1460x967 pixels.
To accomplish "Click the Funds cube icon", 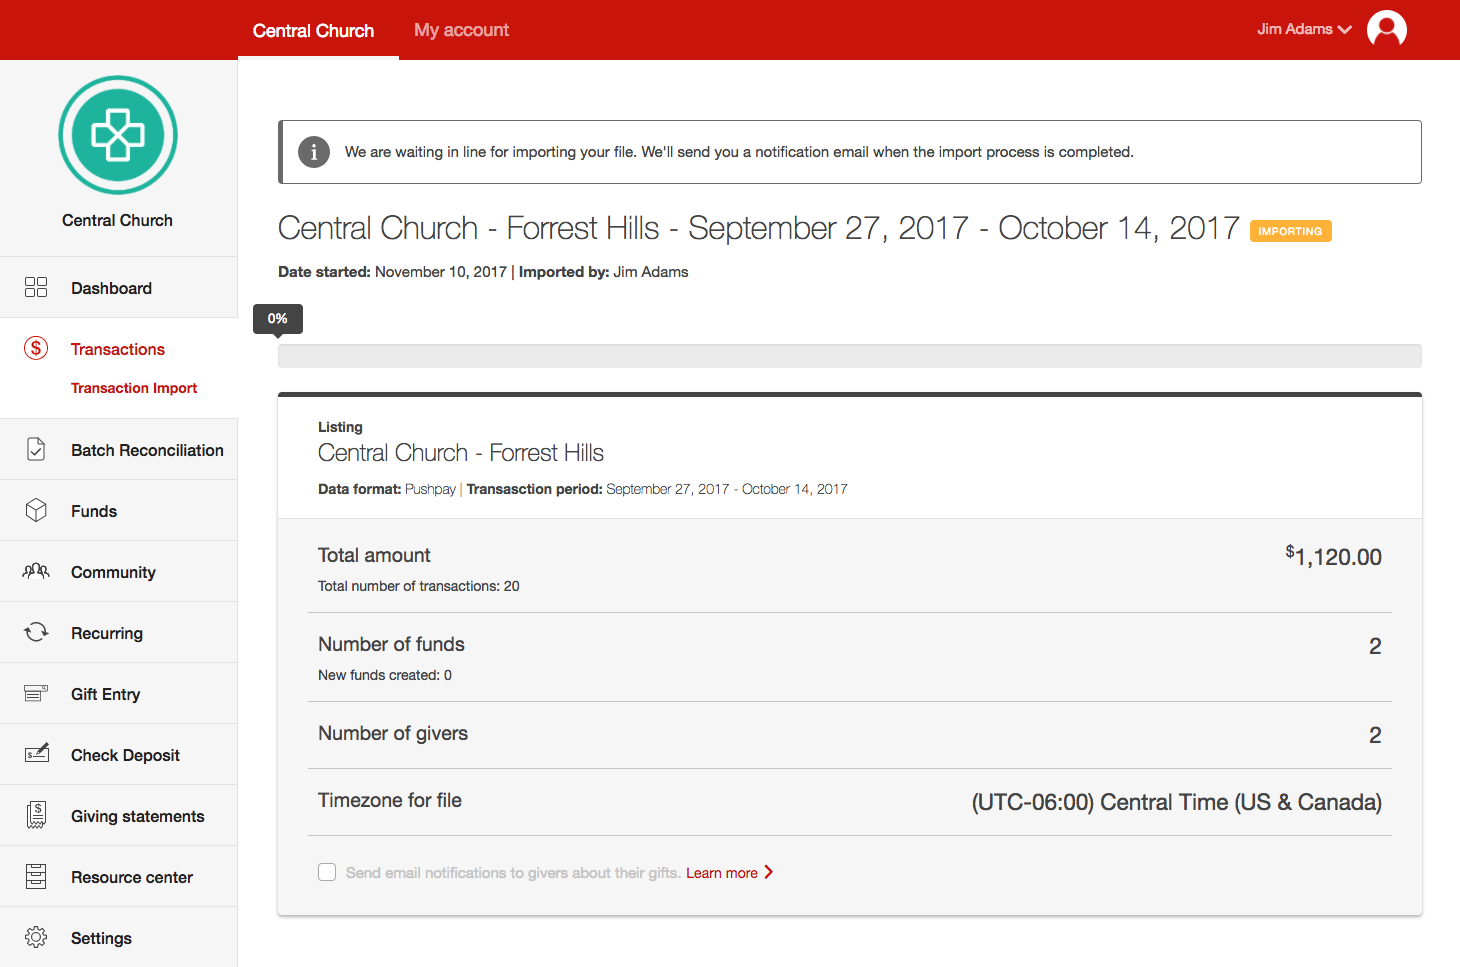I will pos(36,511).
